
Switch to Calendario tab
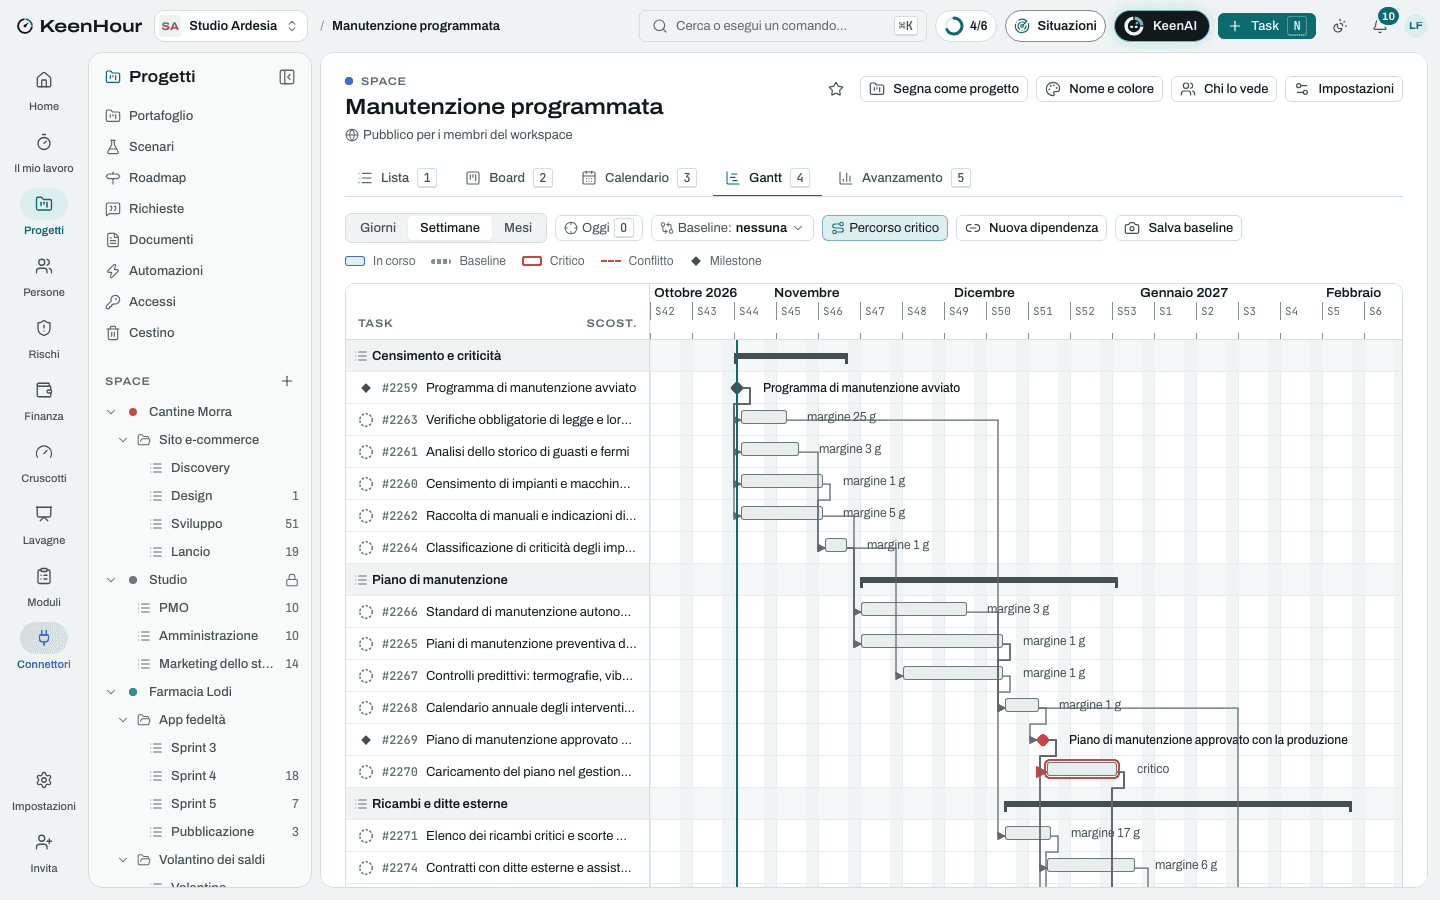point(638,178)
